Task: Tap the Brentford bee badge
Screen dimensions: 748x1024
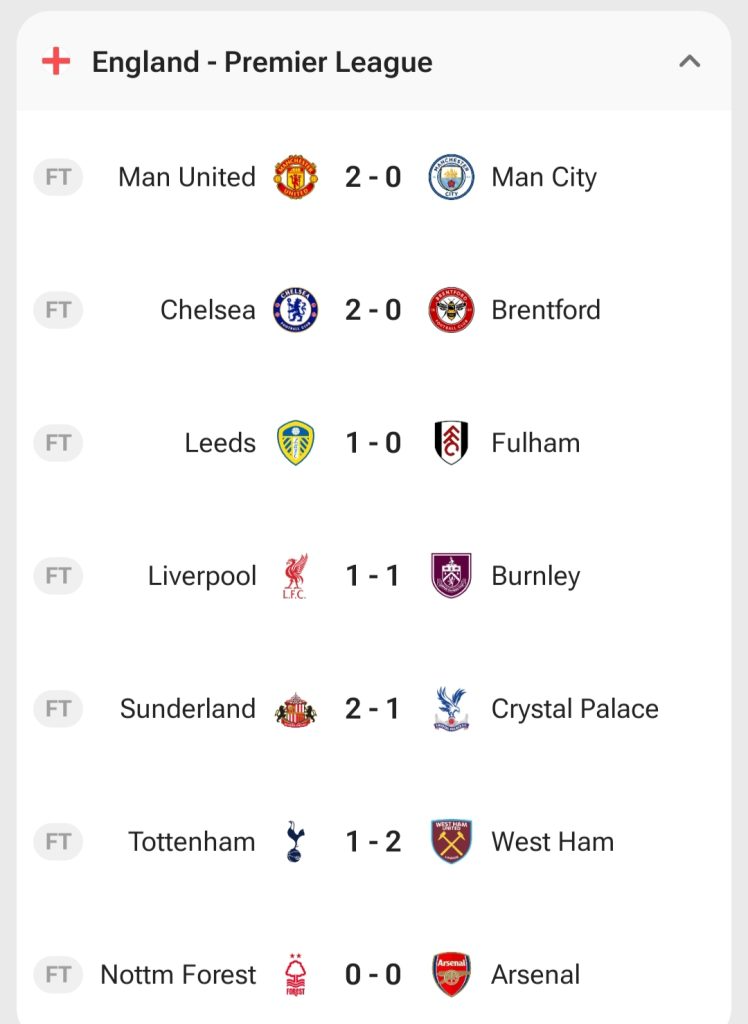Action: (451, 310)
